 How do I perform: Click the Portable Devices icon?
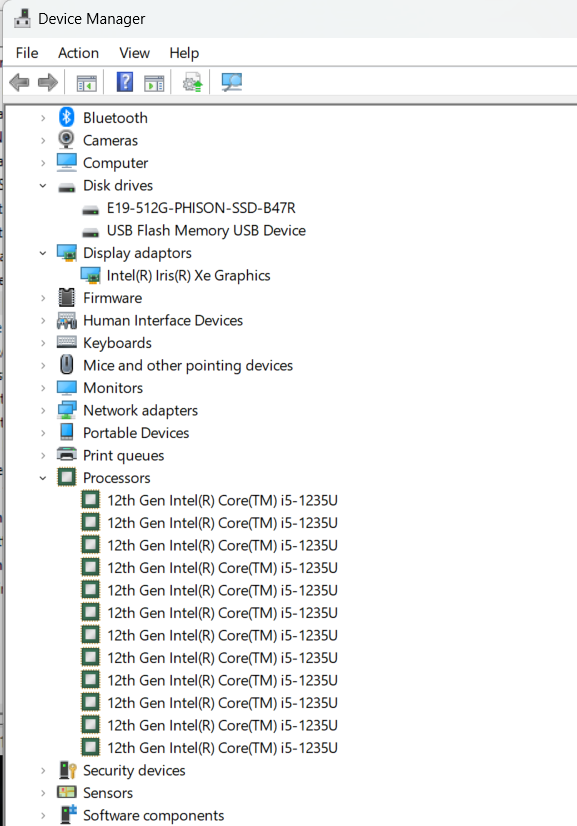[66, 432]
